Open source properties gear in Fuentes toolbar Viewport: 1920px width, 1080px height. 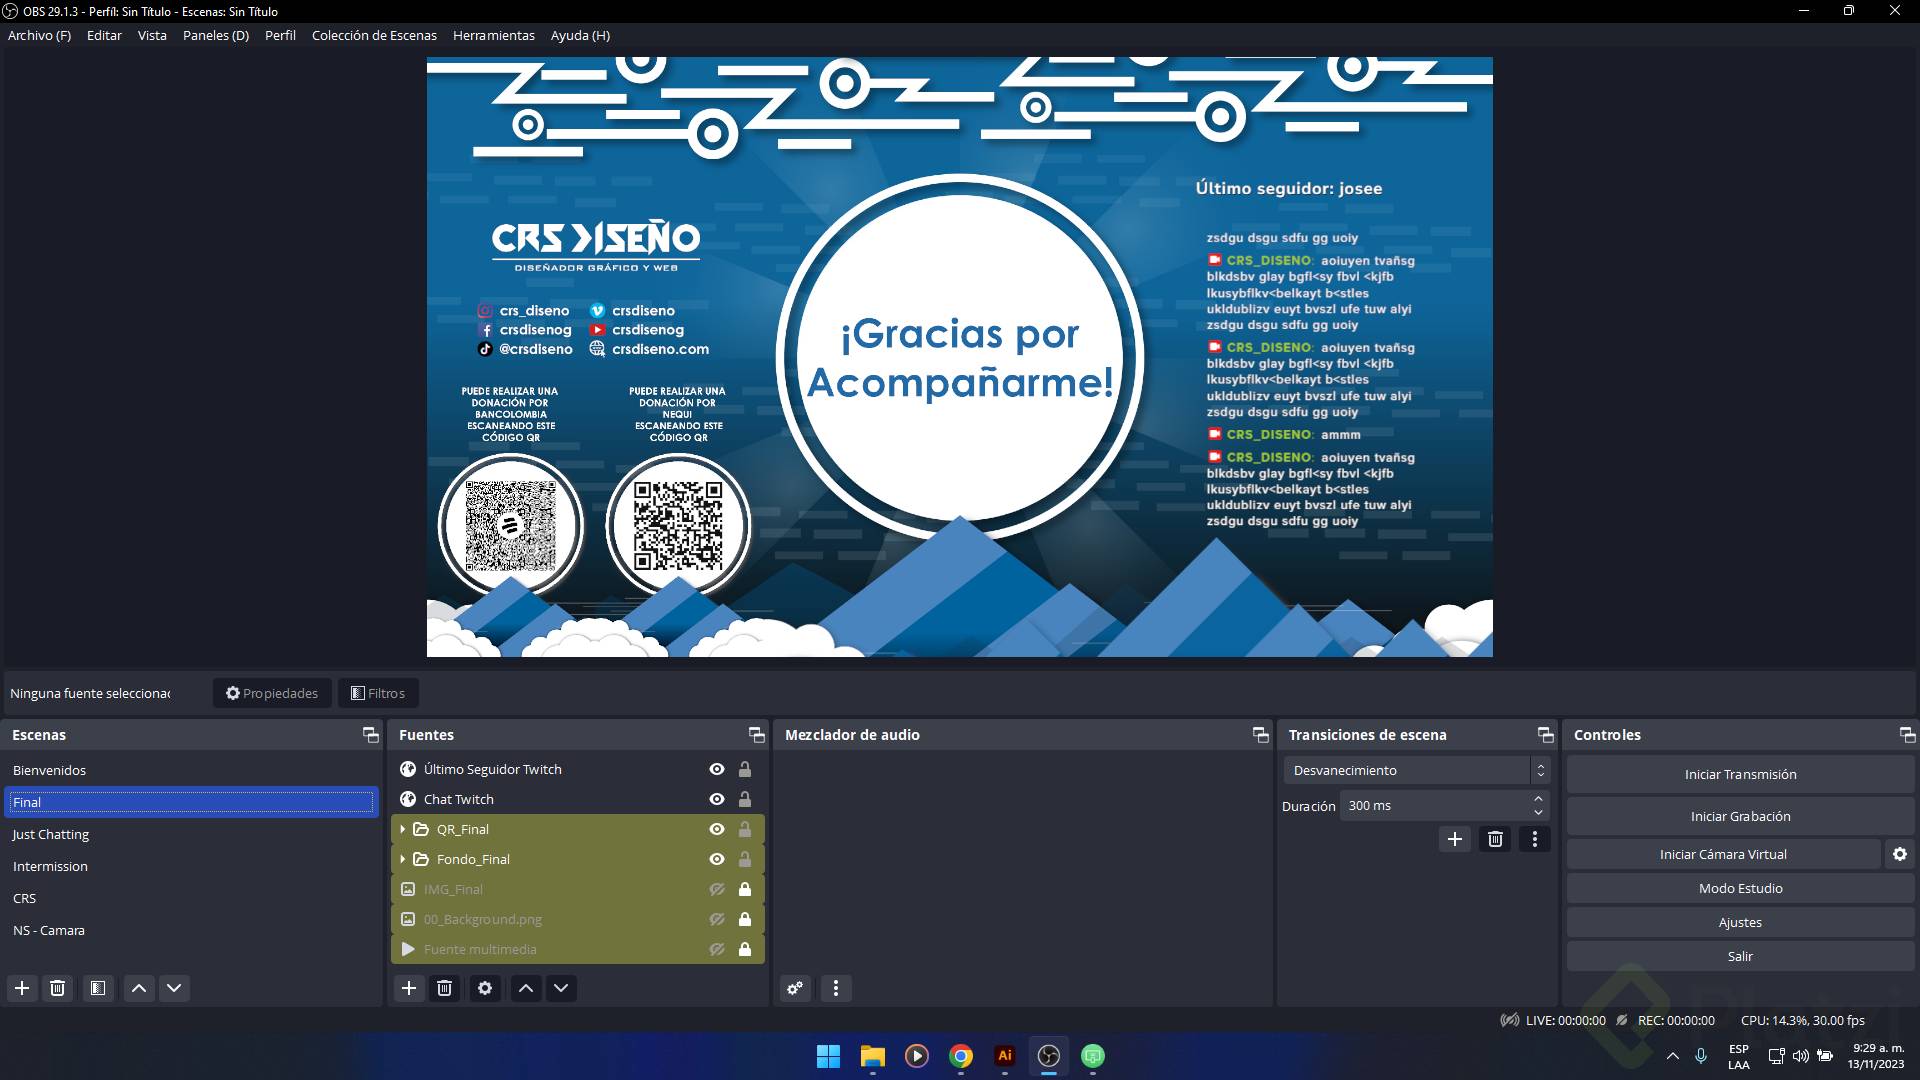(x=485, y=988)
